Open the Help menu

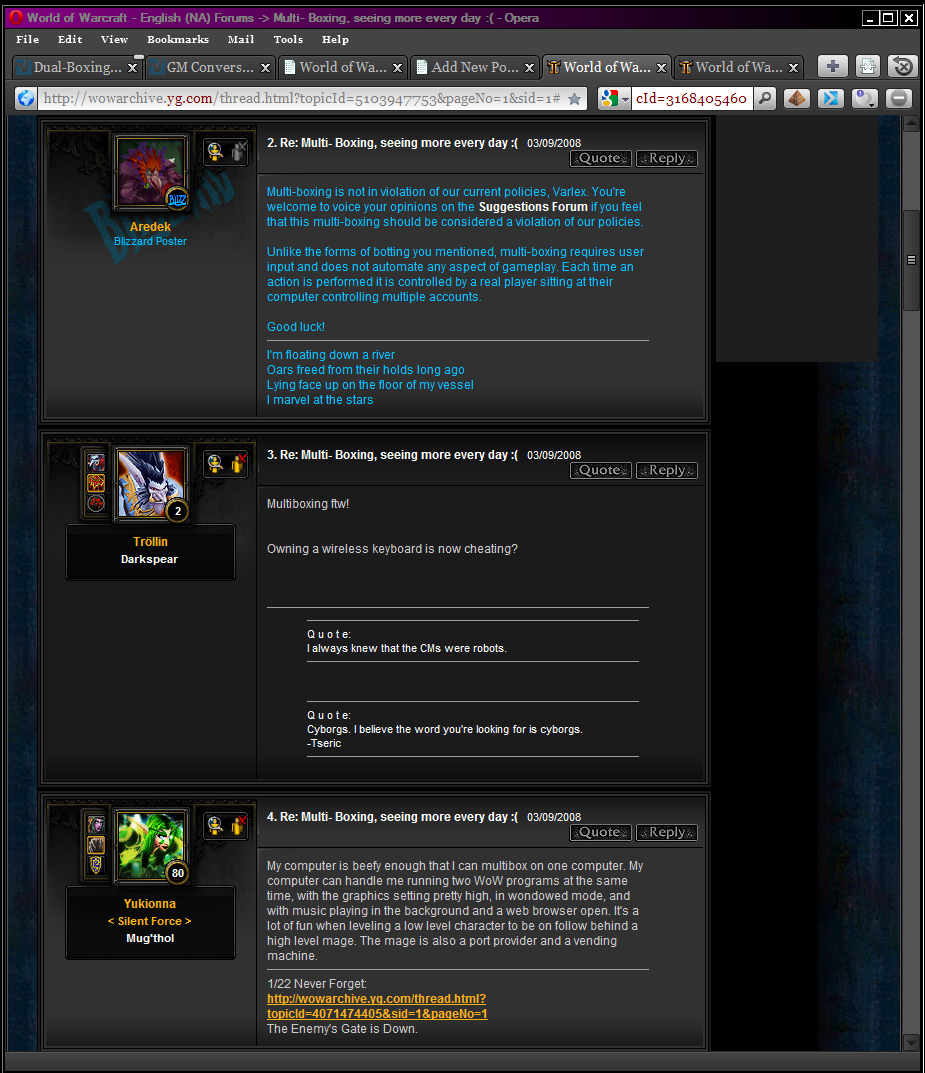click(x=335, y=40)
